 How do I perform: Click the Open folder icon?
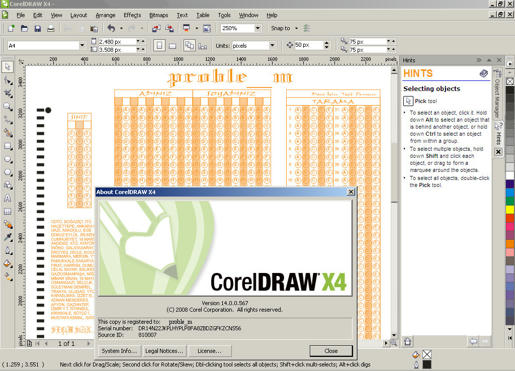coord(24,29)
